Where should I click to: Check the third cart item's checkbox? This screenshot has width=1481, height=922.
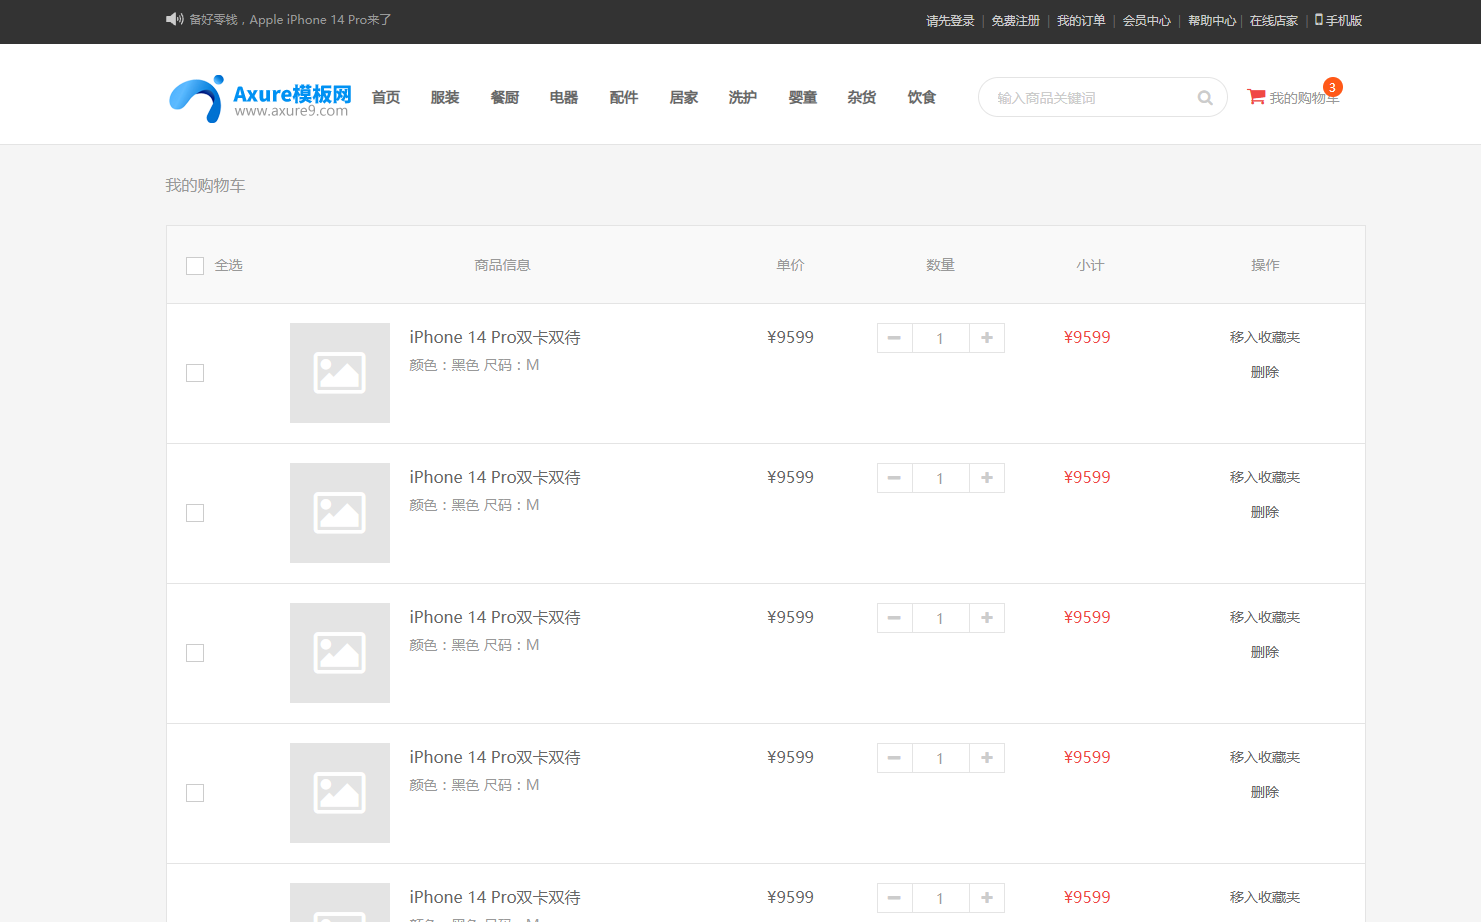click(195, 653)
